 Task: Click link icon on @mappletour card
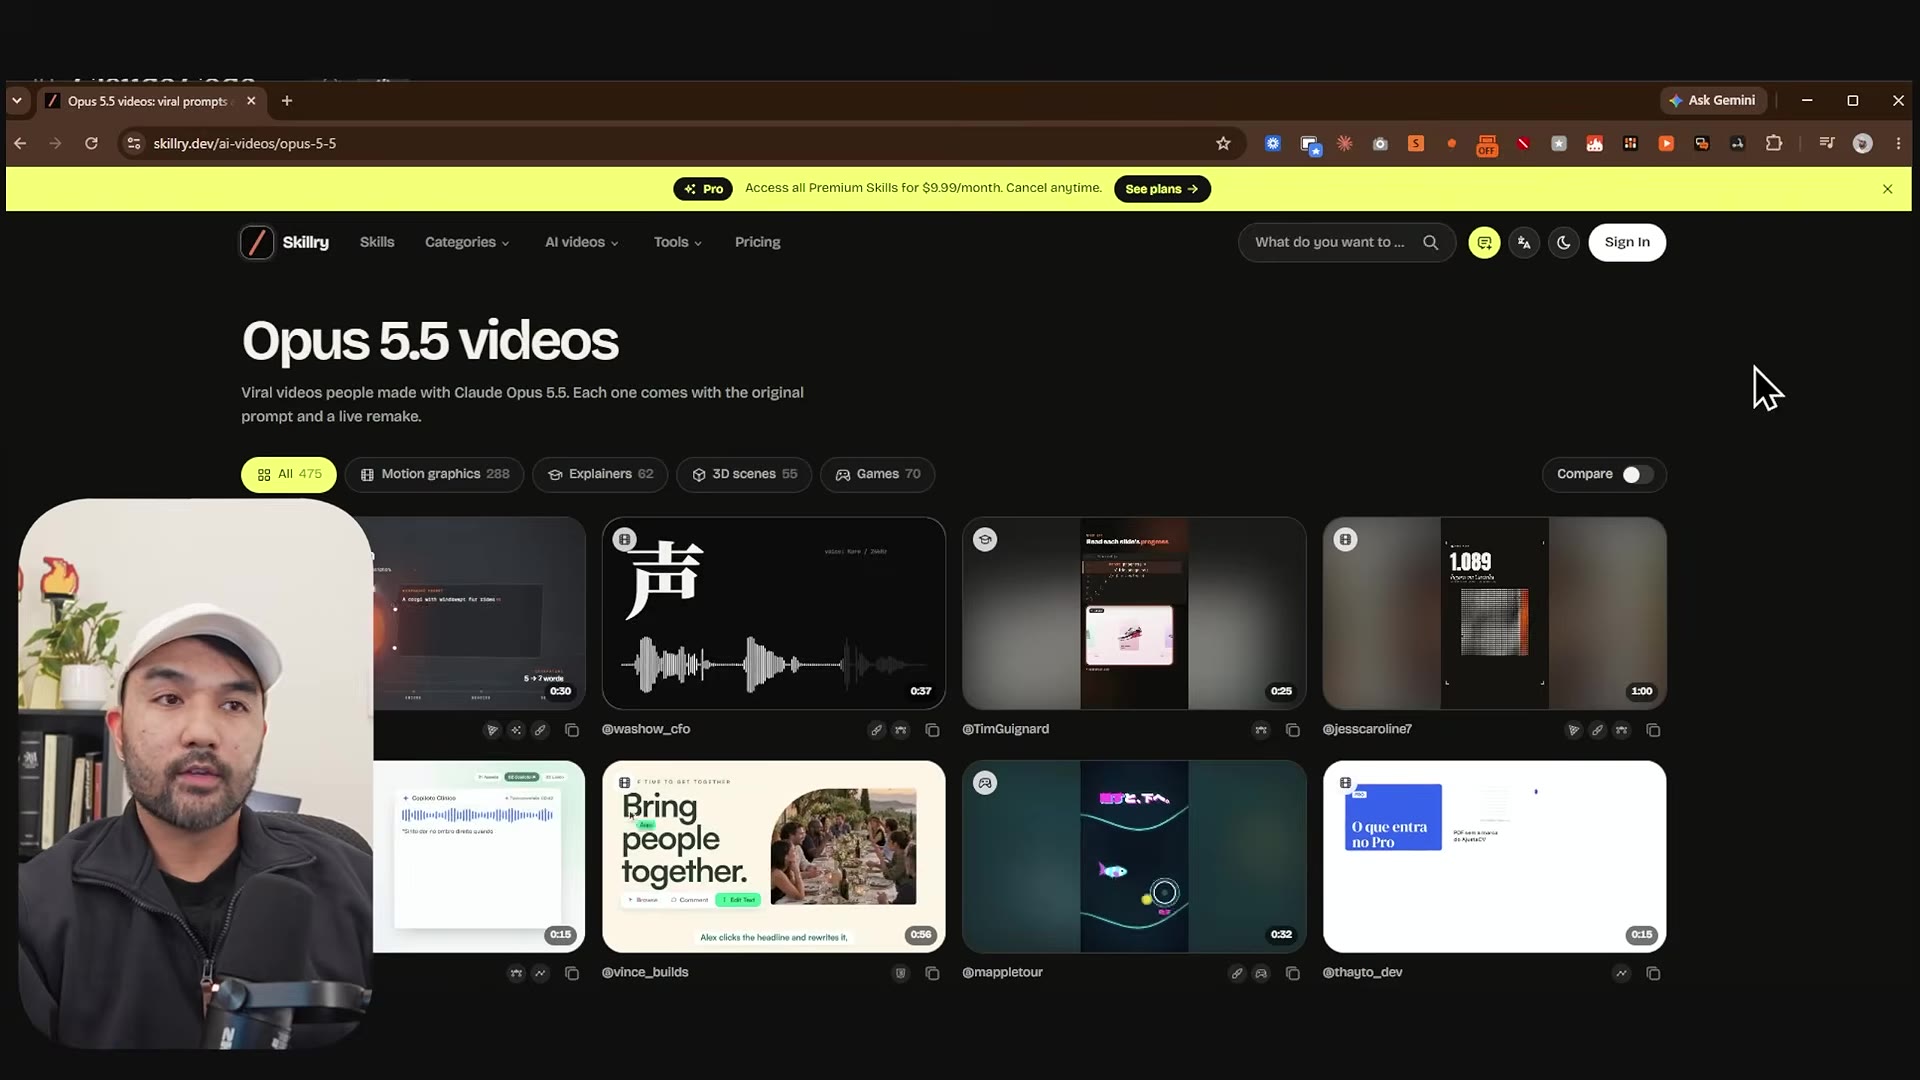pos(1237,973)
